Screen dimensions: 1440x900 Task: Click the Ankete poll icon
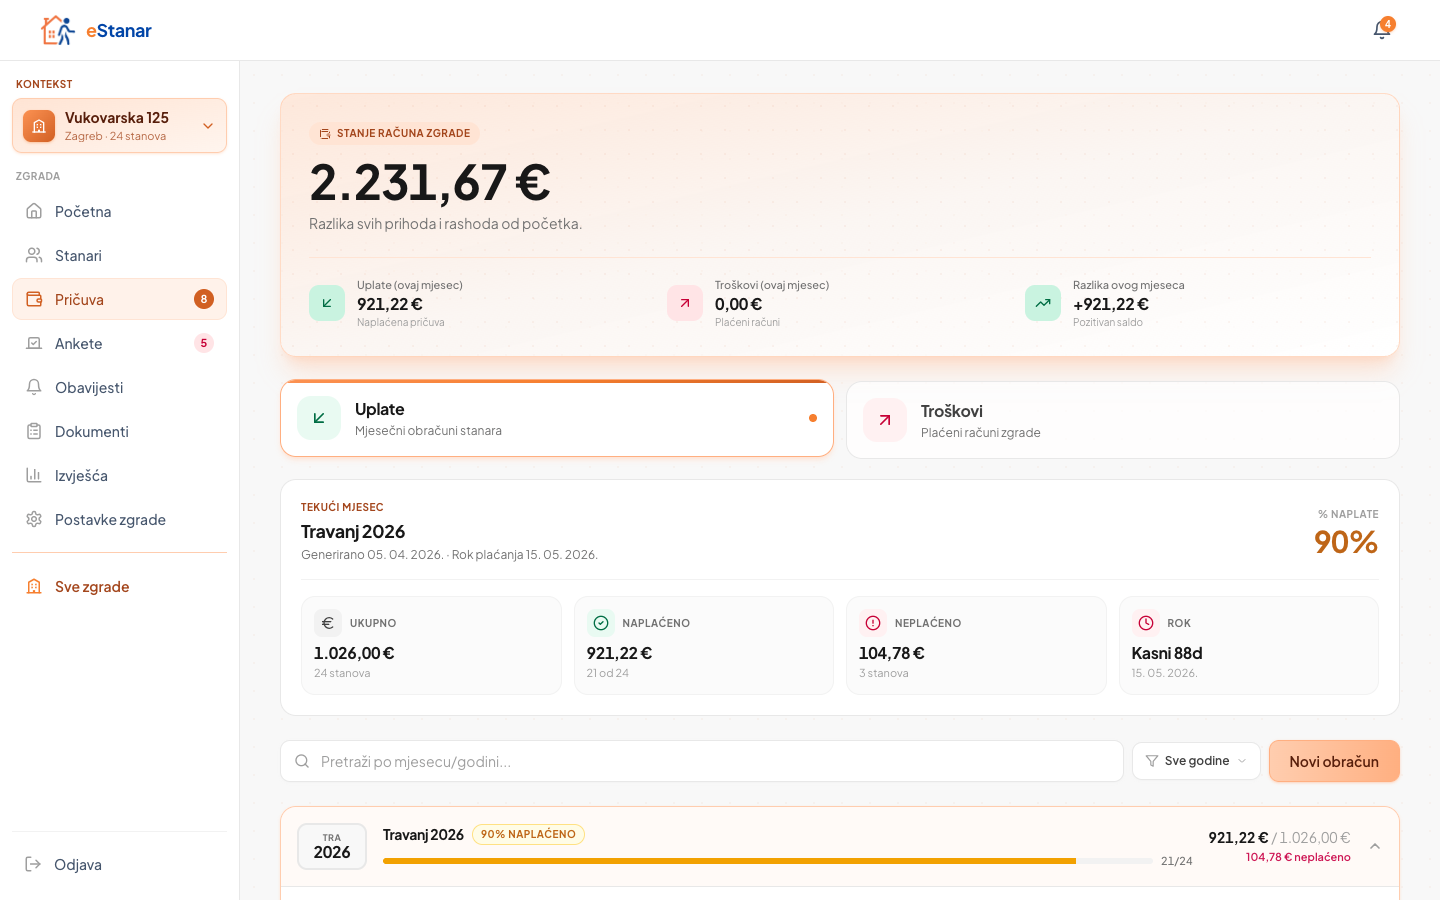pyautogui.click(x=34, y=343)
